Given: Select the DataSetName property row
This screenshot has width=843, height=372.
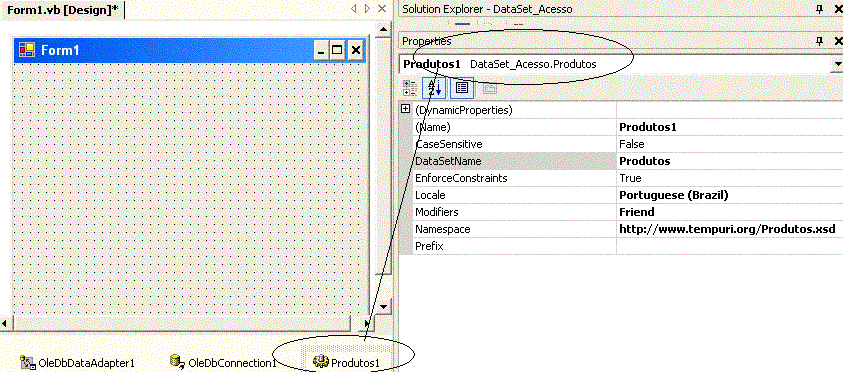Looking at the screenshot, I should [x=621, y=161].
